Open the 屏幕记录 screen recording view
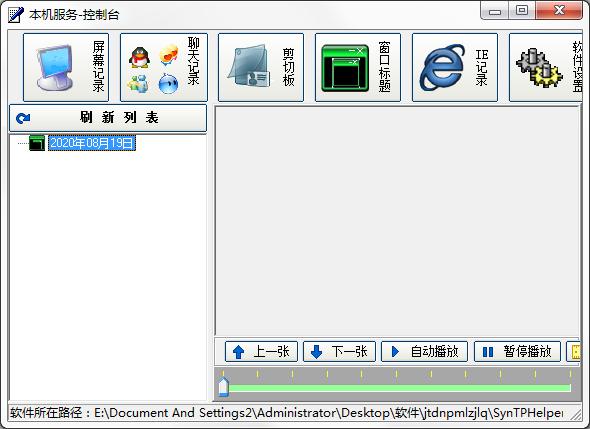This screenshot has height=429, width=590. (66, 67)
